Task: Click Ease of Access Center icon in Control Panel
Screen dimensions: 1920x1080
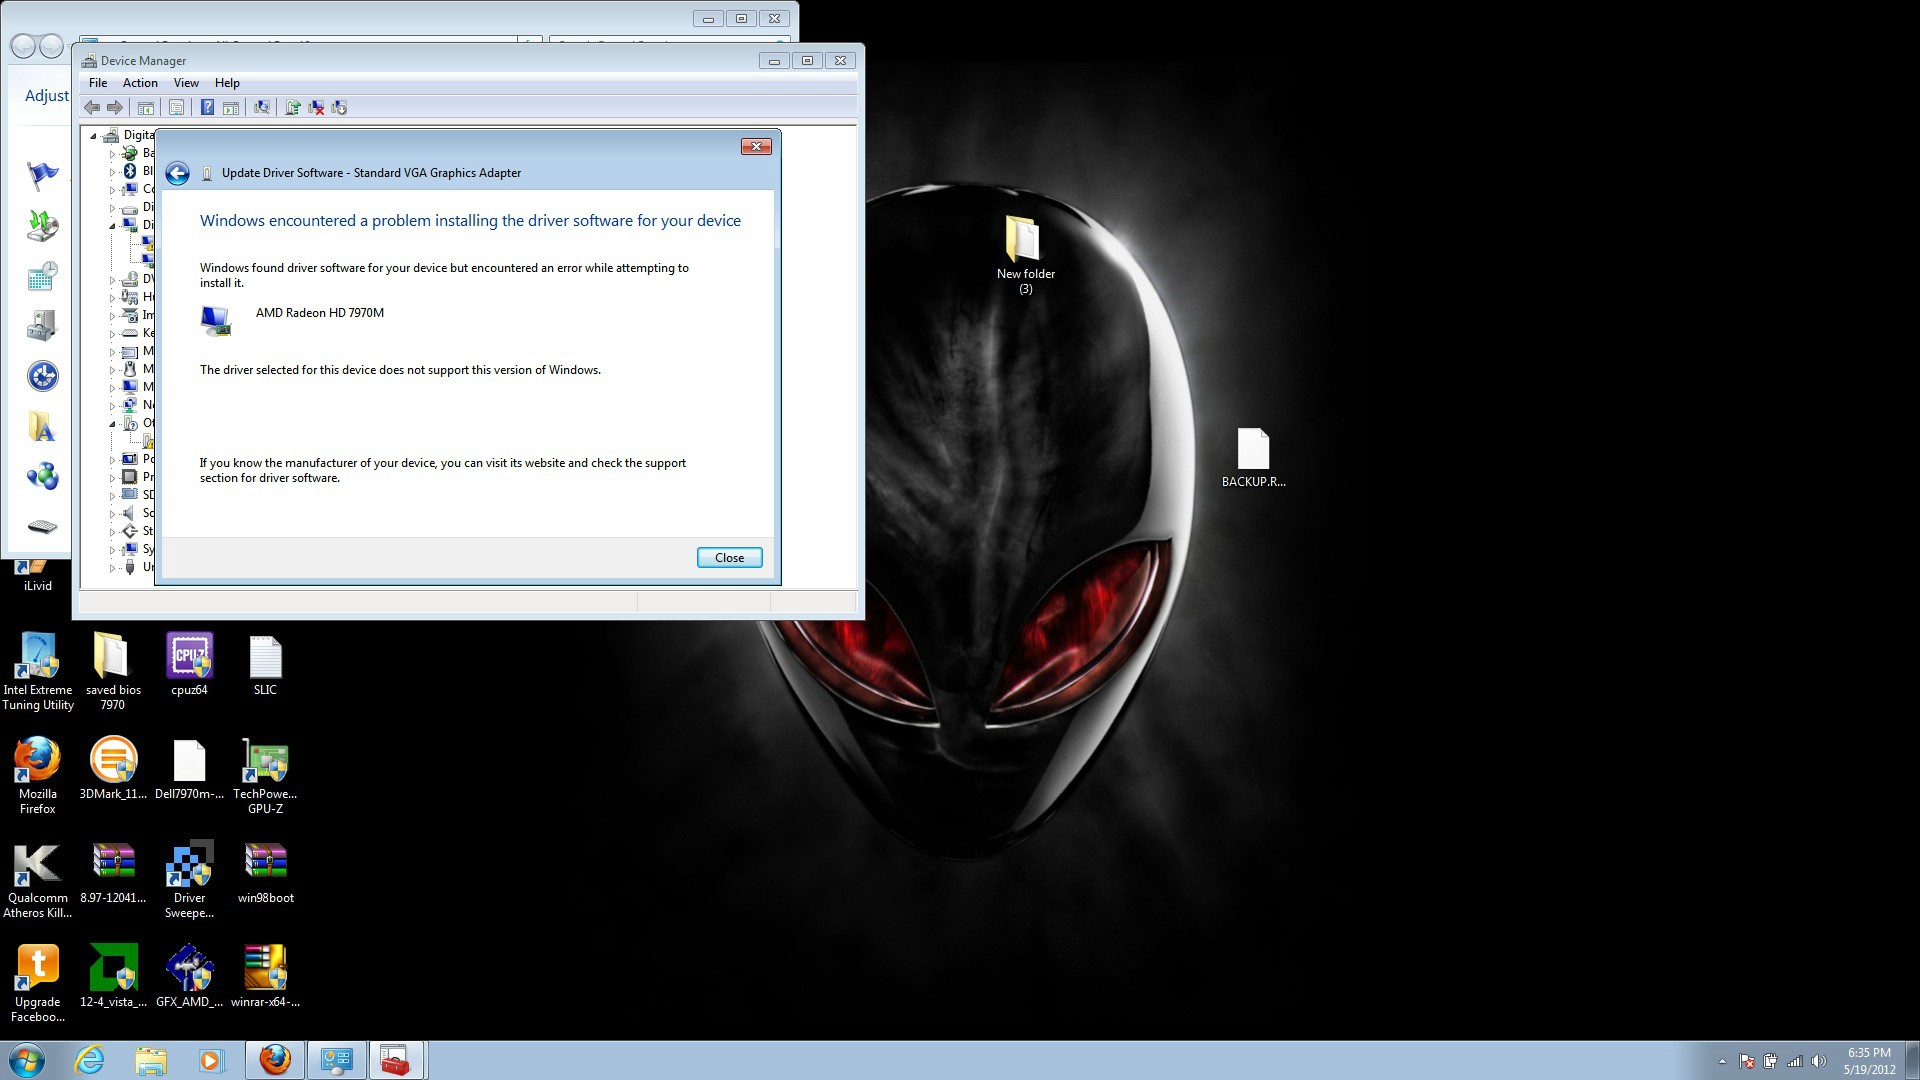Action: coord(42,376)
